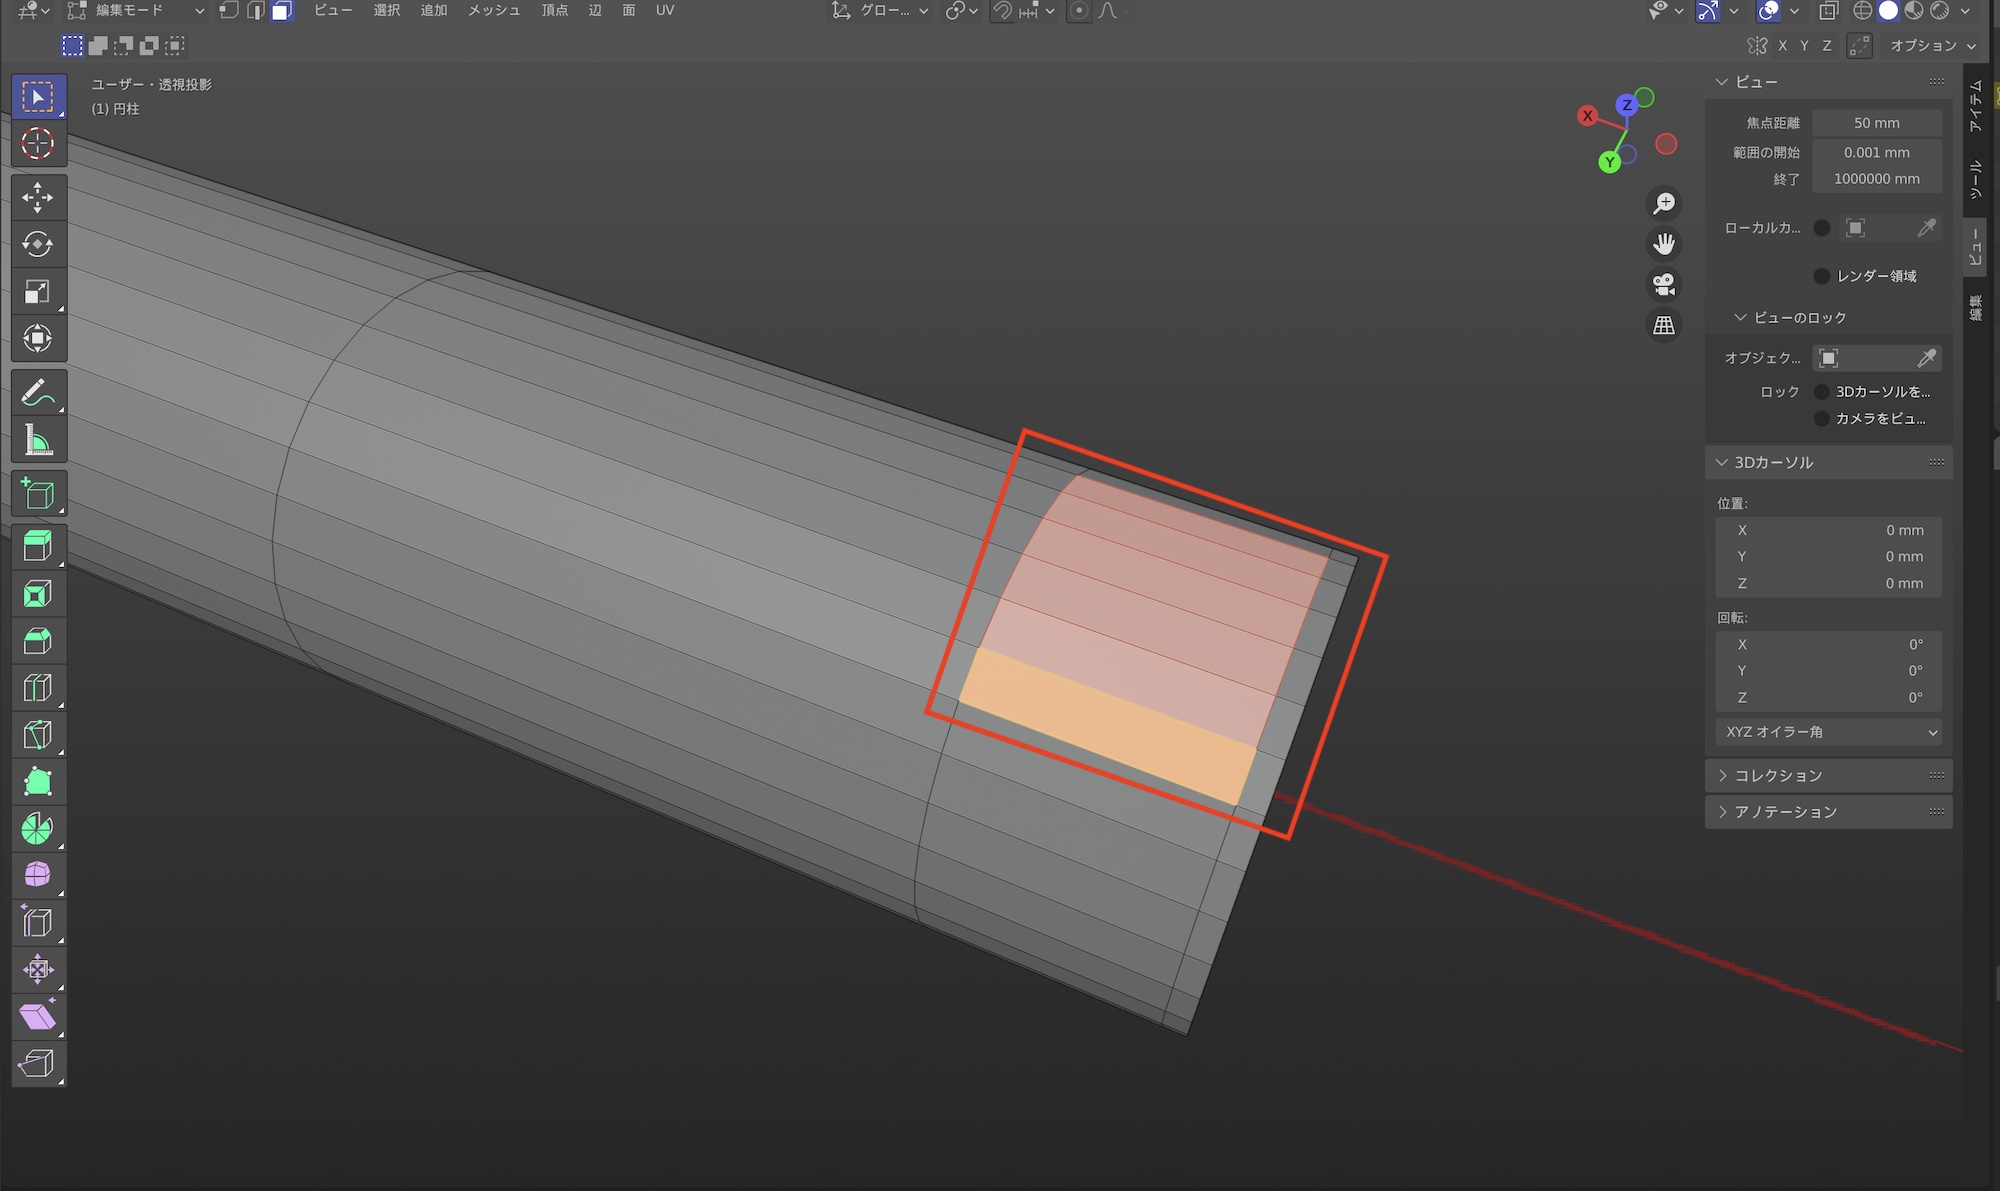2000x1191 pixels.
Task: Open the 編集モード mode dropdown
Action: pos(136,11)
